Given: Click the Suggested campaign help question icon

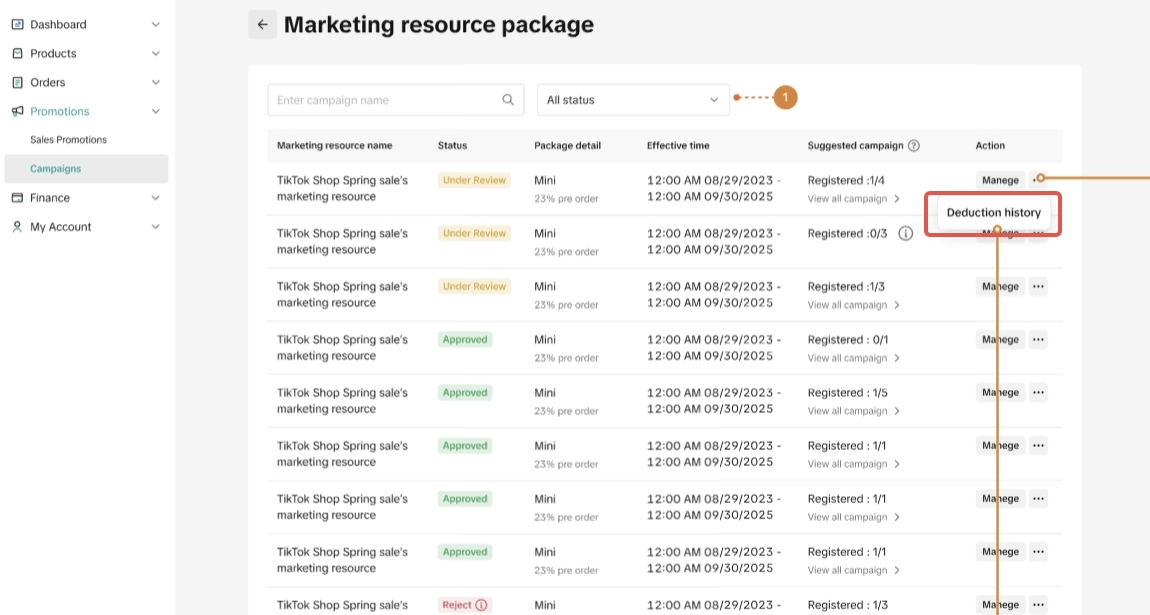Looking at the screenshot, I should pyautogui.click(x=913, y=146).
